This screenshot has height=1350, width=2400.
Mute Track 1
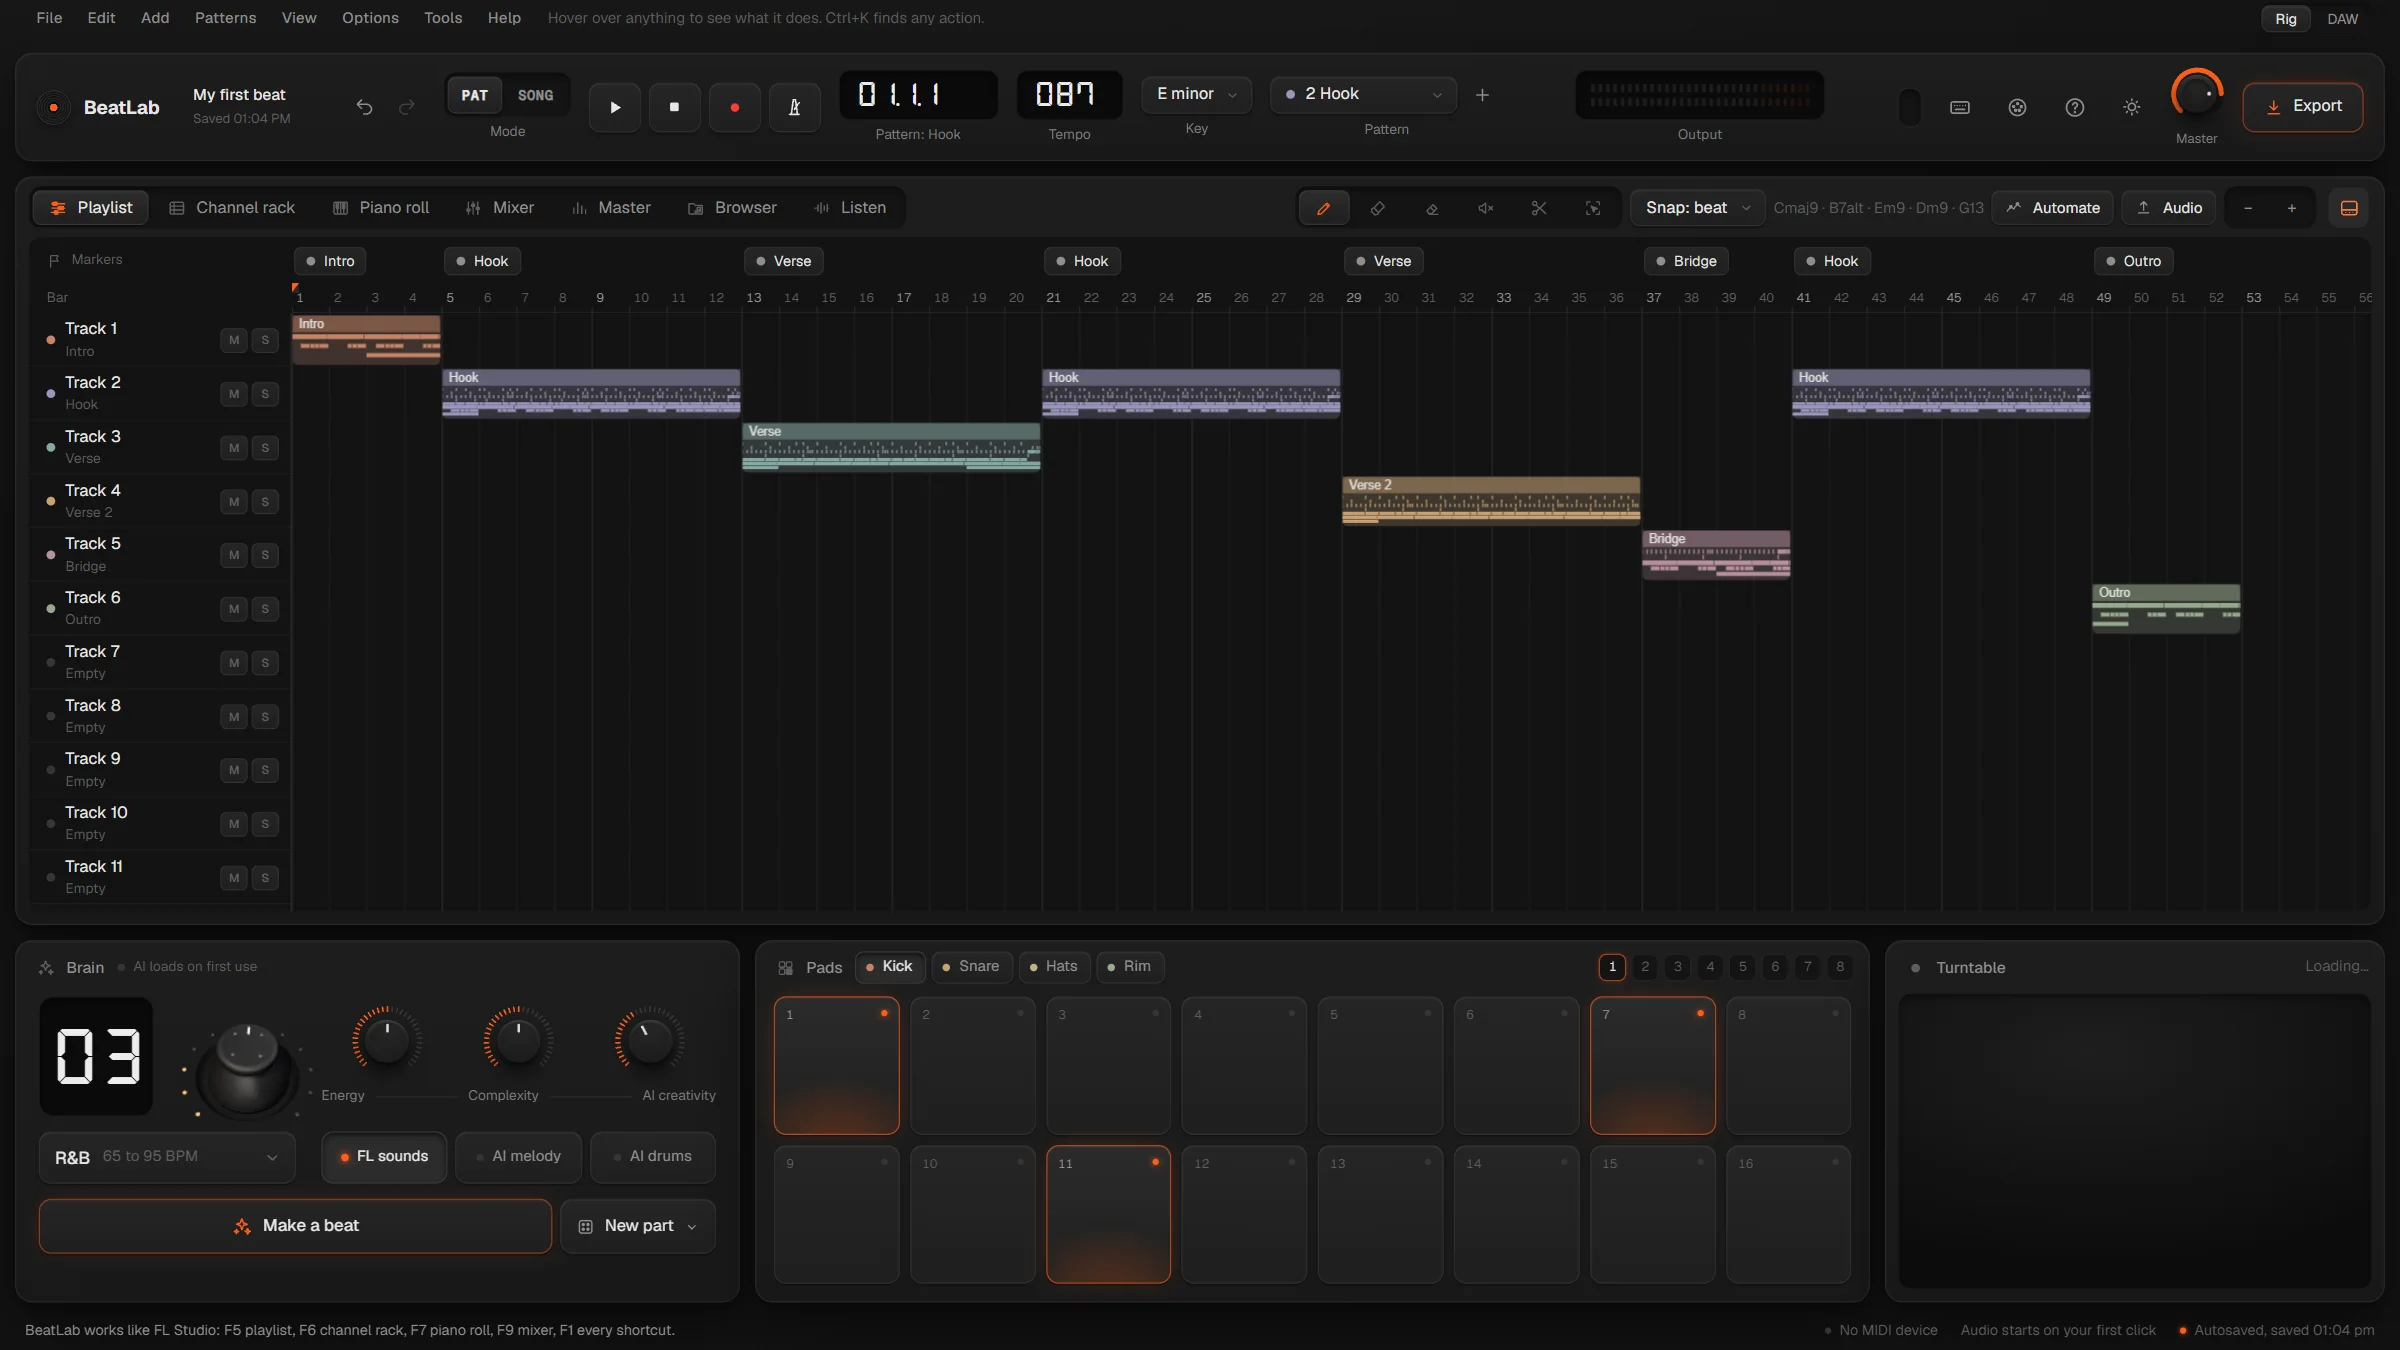coord(234,340)
